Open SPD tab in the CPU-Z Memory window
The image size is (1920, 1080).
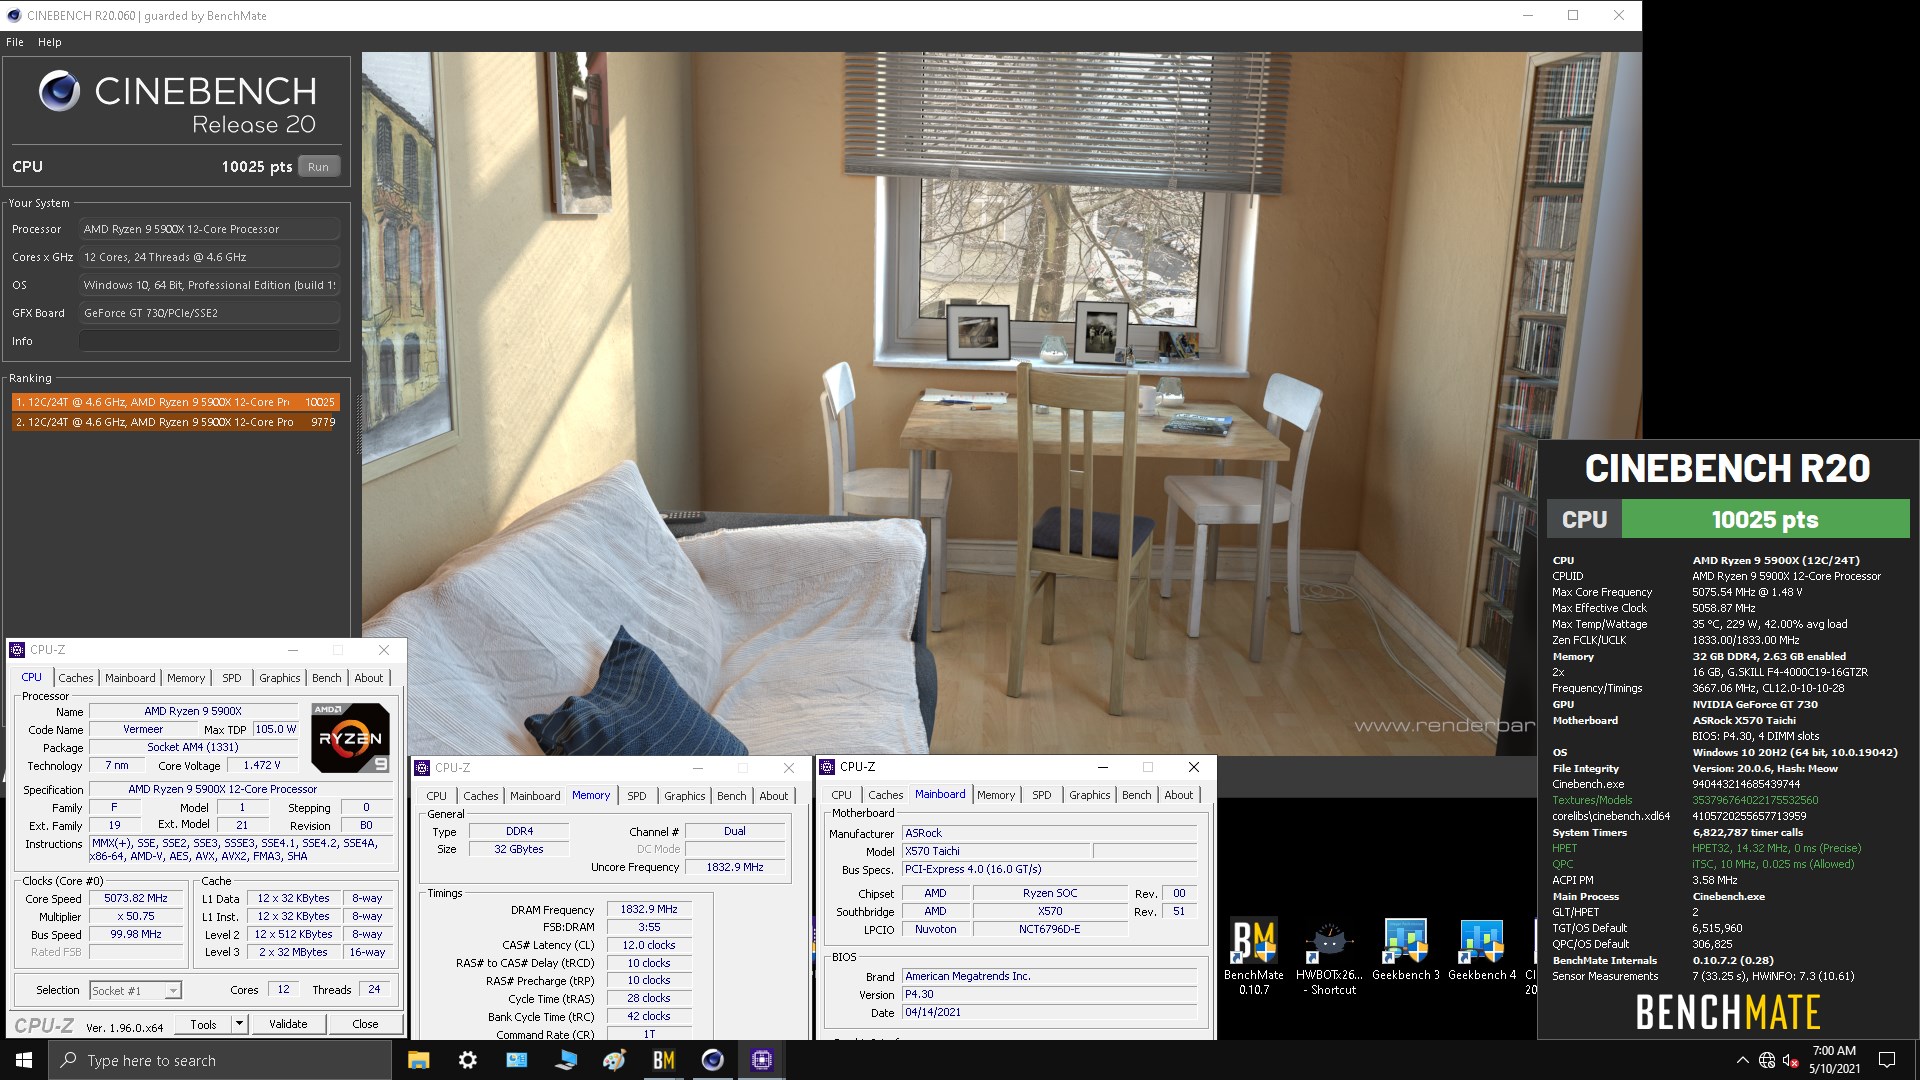click(x=637, y=796)
